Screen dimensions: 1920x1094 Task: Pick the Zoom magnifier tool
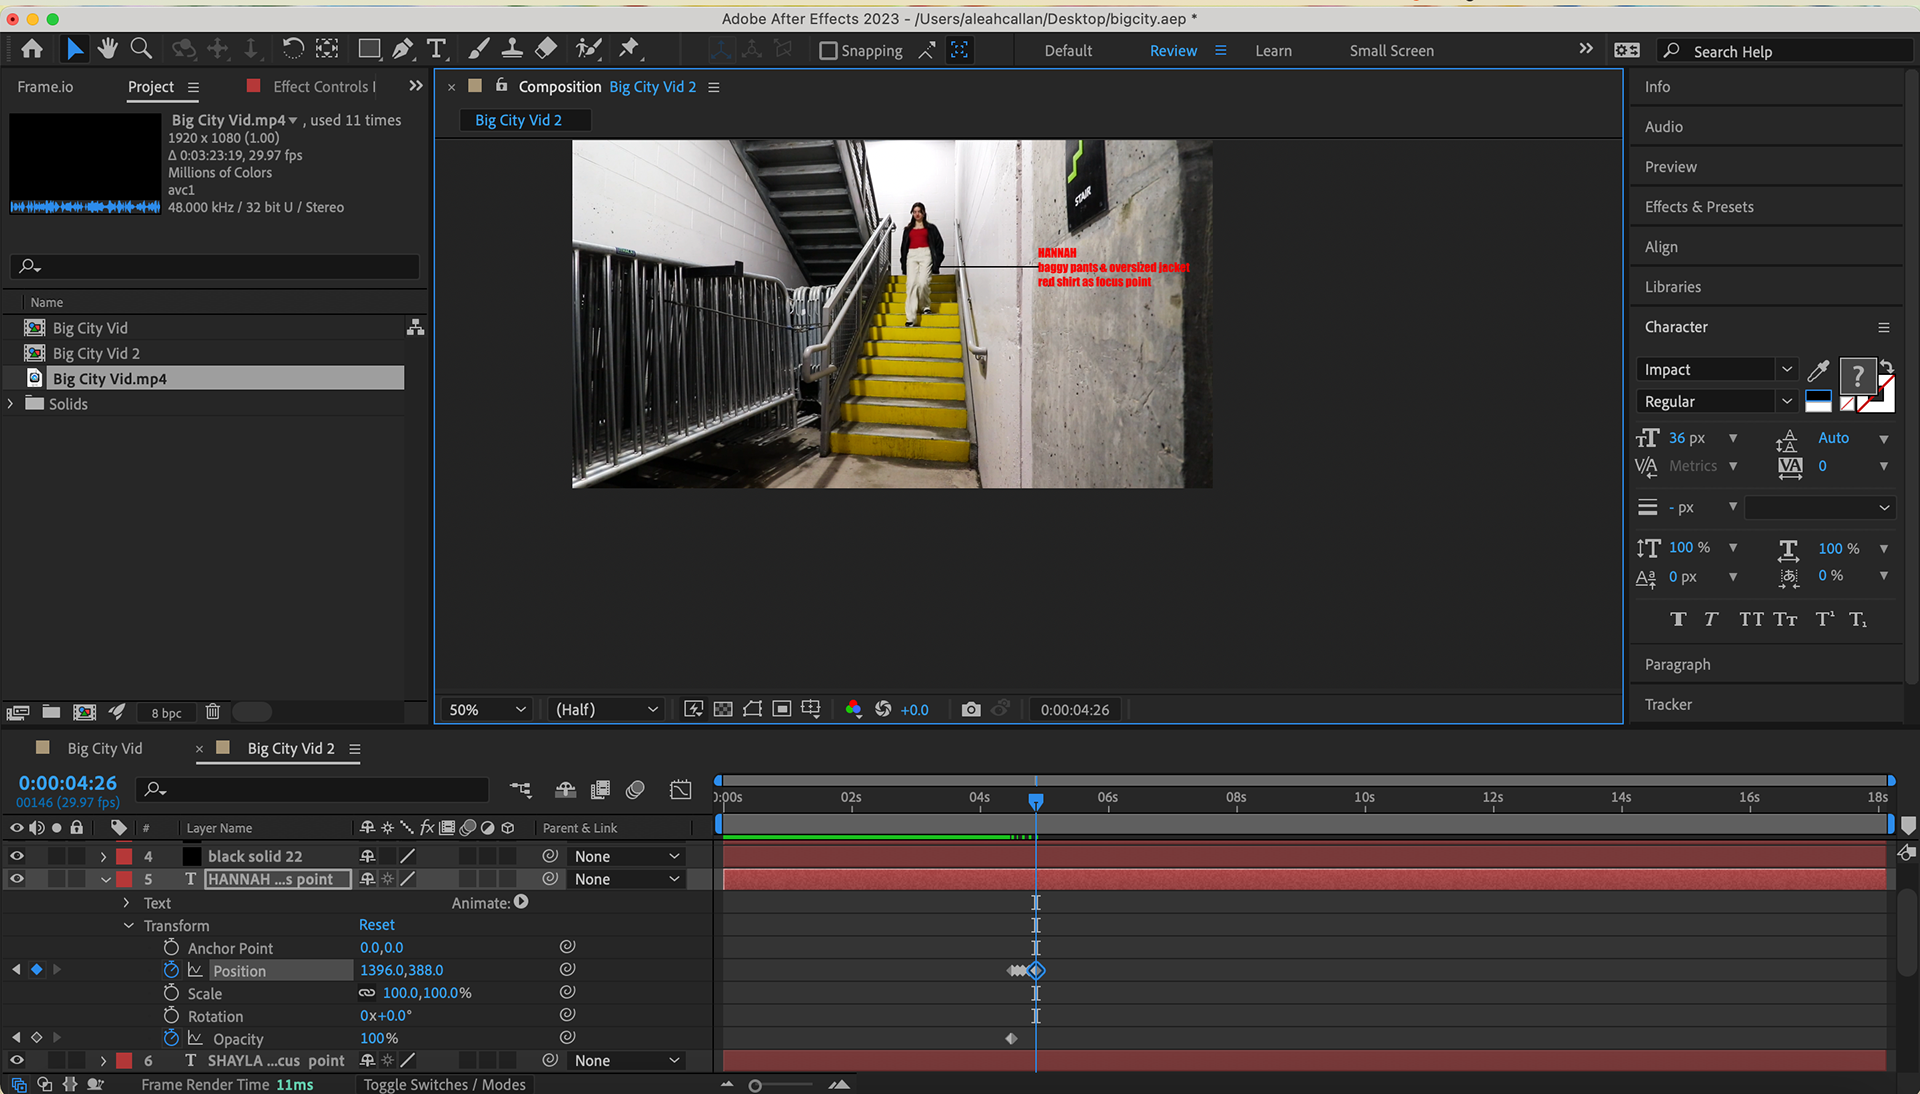coord(141,49)
